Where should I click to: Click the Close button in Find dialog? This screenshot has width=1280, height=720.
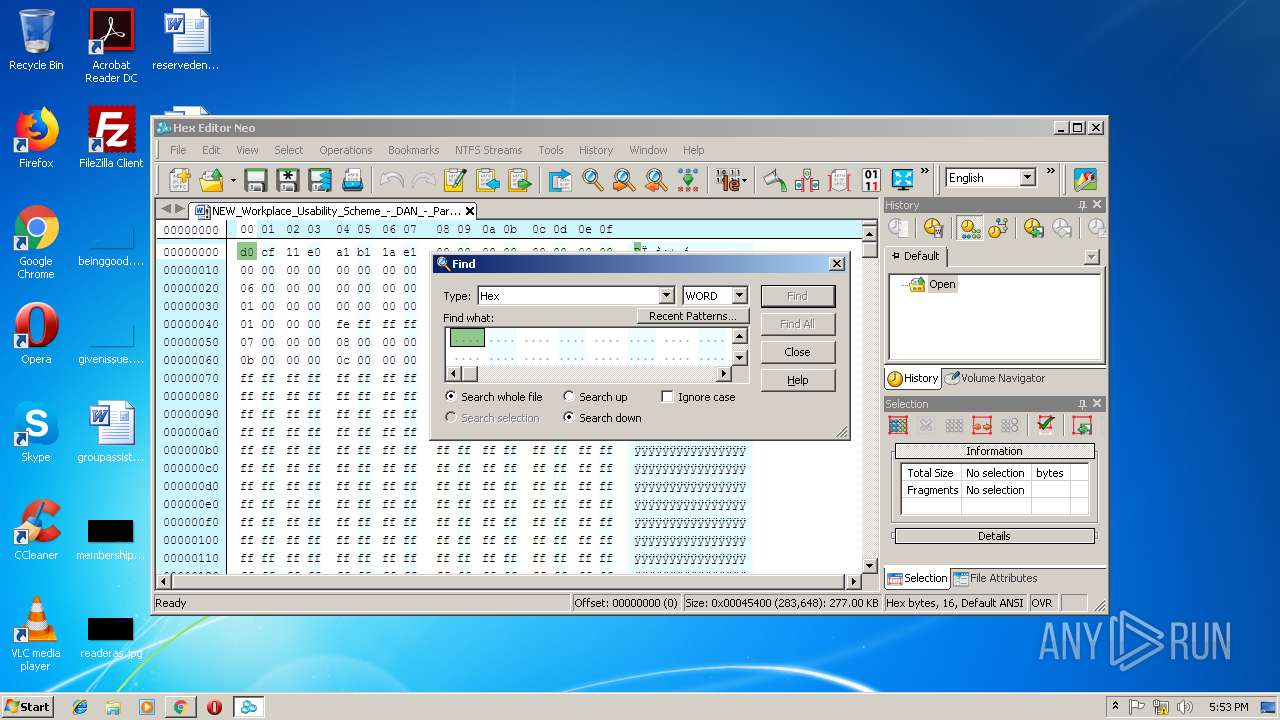pos(797,352)
